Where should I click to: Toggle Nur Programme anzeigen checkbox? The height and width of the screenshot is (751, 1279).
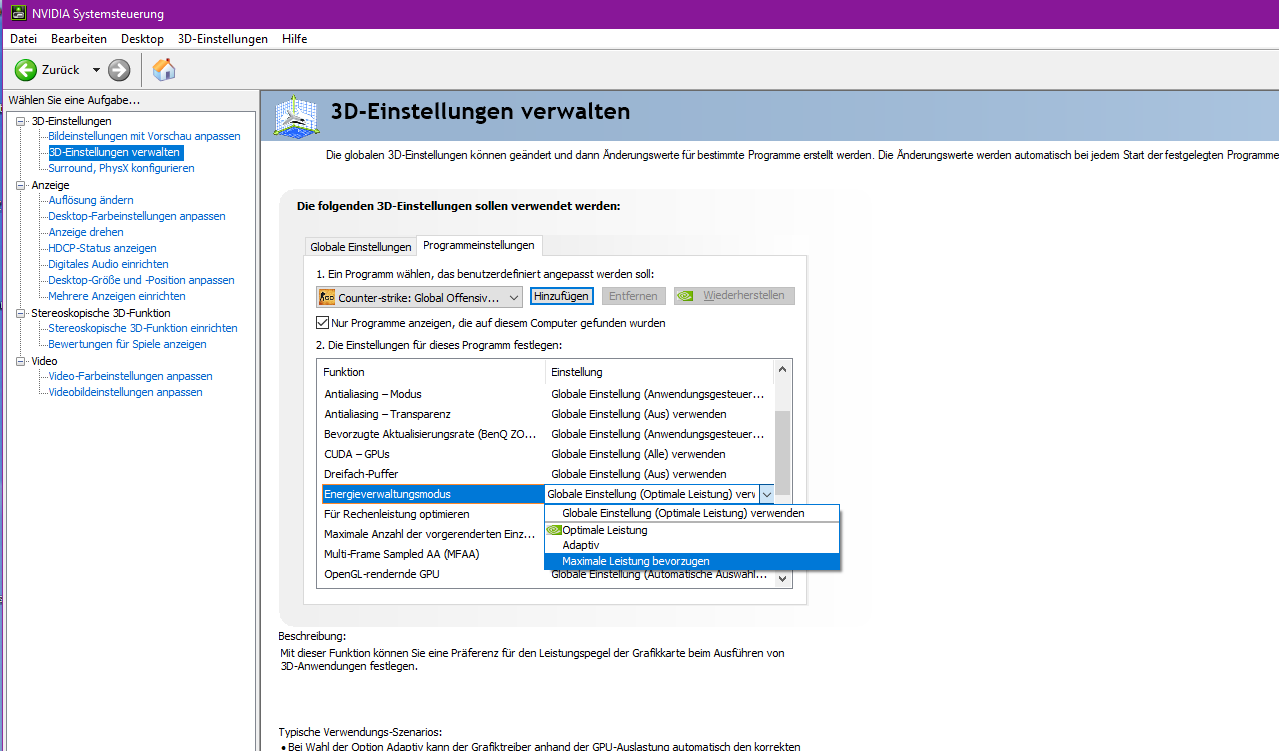(x=322, y=323)
